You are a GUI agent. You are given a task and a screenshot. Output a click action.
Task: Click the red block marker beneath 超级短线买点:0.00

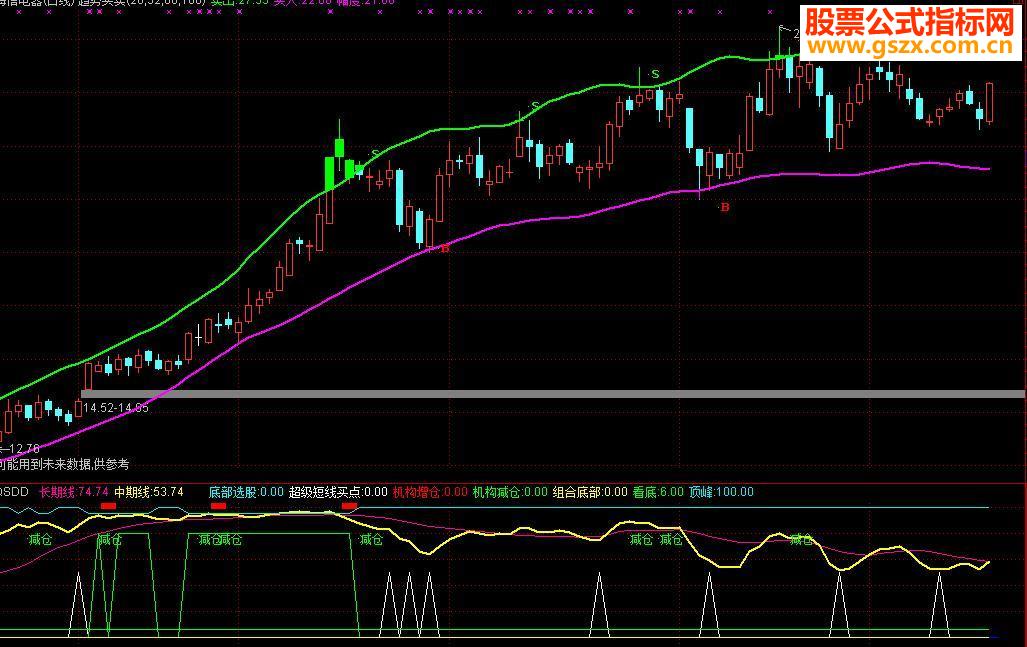(349, 506)
